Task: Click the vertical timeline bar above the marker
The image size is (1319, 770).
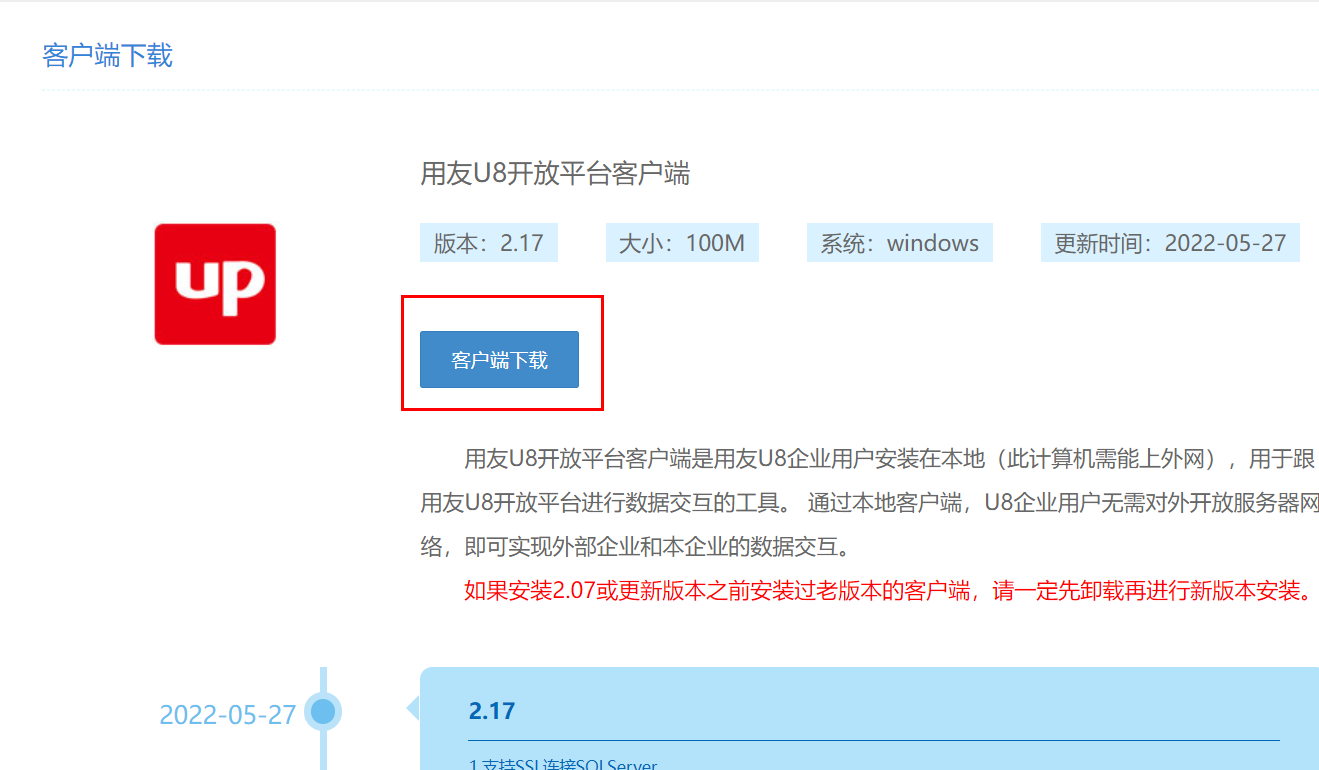Action: (322, 680)
